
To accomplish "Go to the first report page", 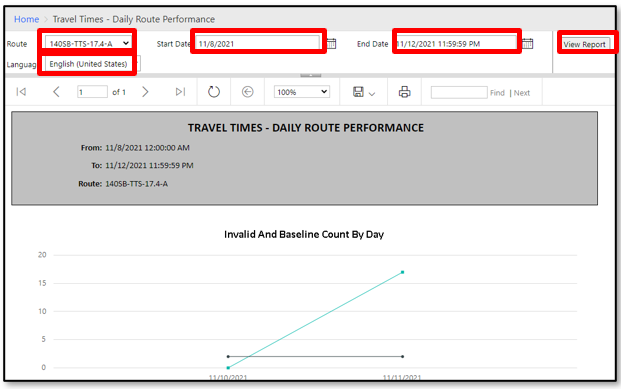I will point(21,92).
